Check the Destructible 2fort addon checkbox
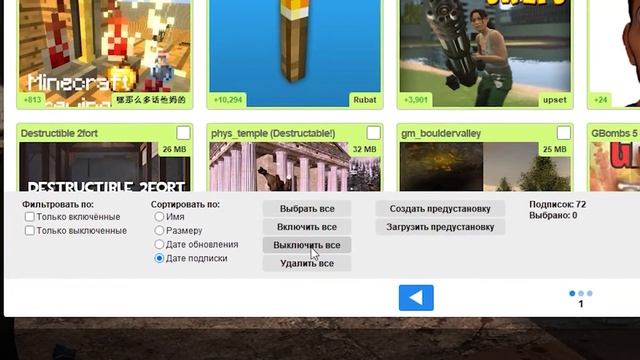 tap(183, 133)
